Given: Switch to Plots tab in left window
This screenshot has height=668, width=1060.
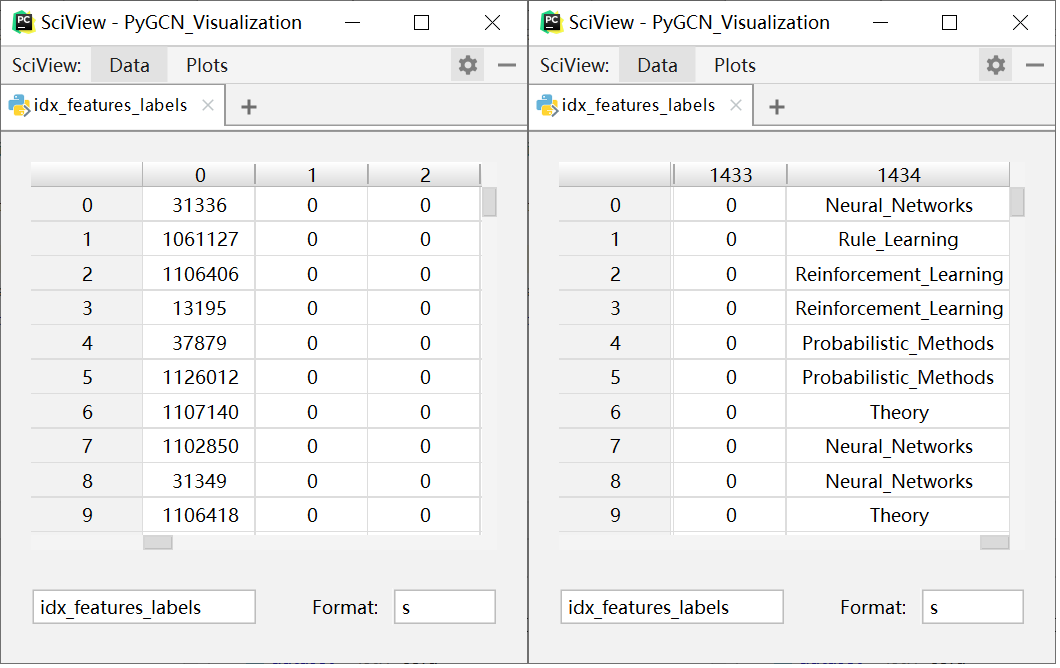Looking at the screenshot, I should pos(207,66).
